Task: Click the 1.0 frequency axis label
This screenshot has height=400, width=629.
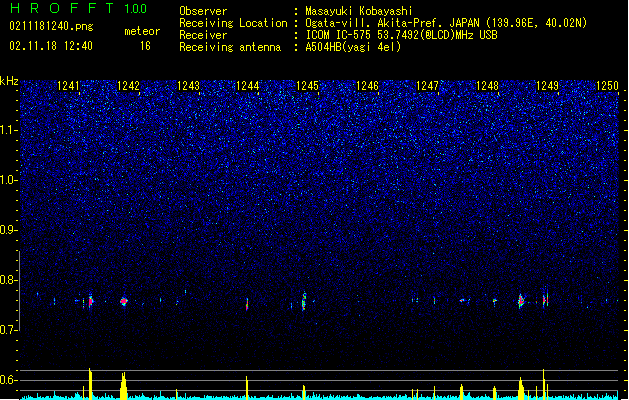Action: coord(8,180)
